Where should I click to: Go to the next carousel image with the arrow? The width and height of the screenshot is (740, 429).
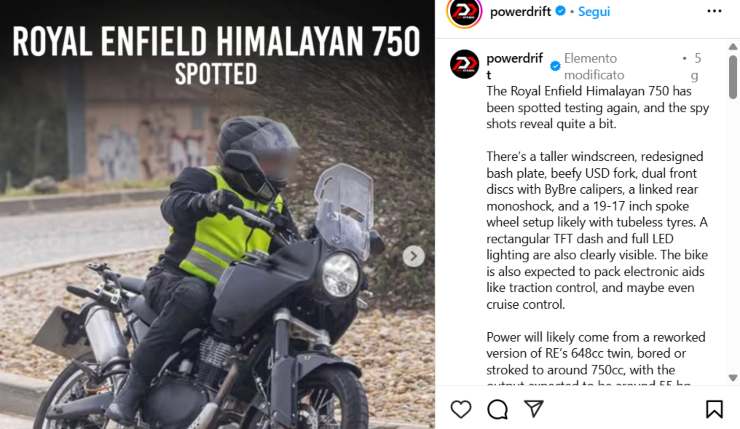click(413, 256)
